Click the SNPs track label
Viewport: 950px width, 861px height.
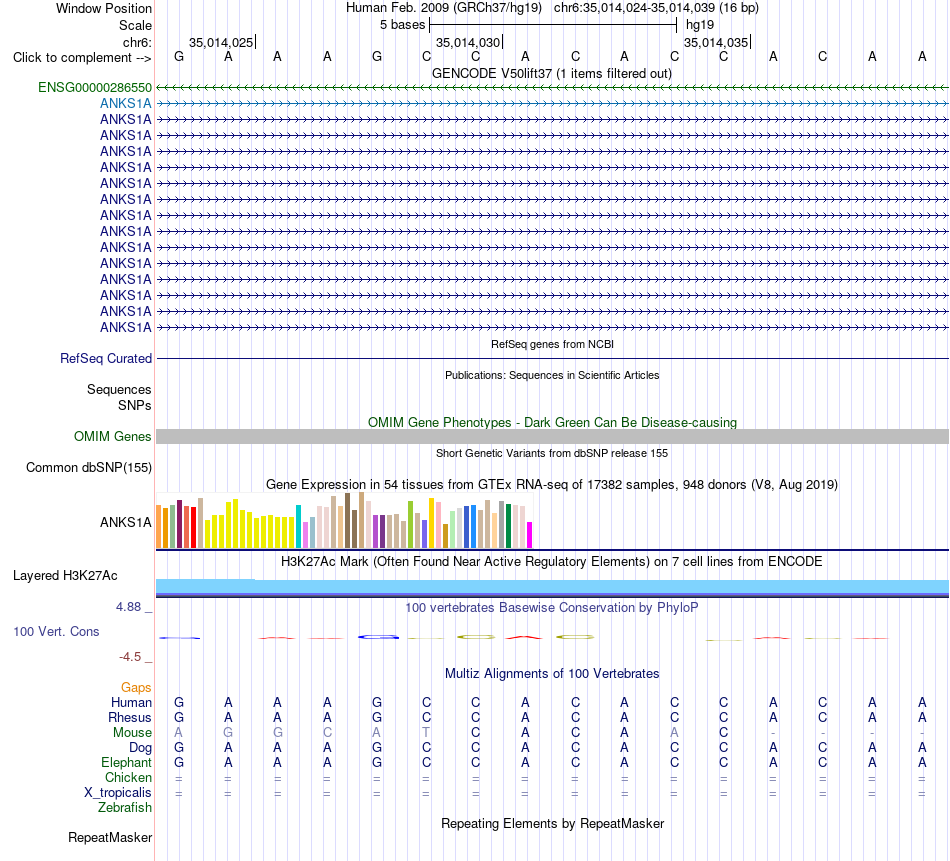pyautogui.click(x=135, y=405)
